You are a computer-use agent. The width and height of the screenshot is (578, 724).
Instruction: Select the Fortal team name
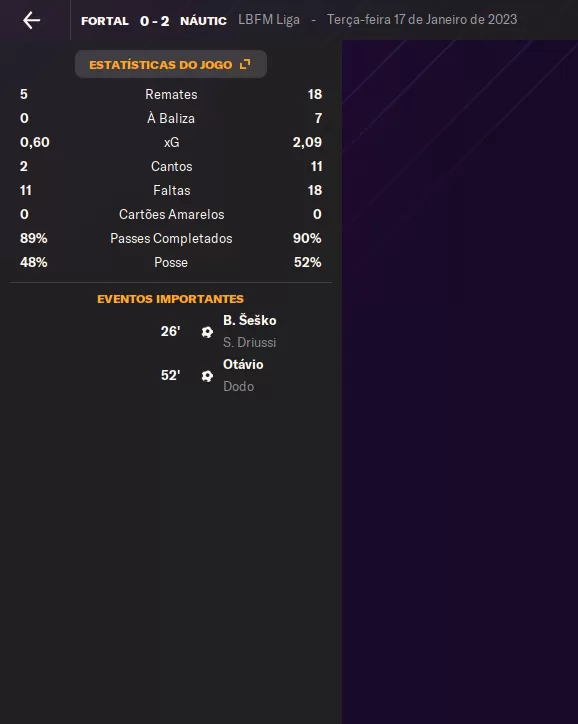[105, 21]
